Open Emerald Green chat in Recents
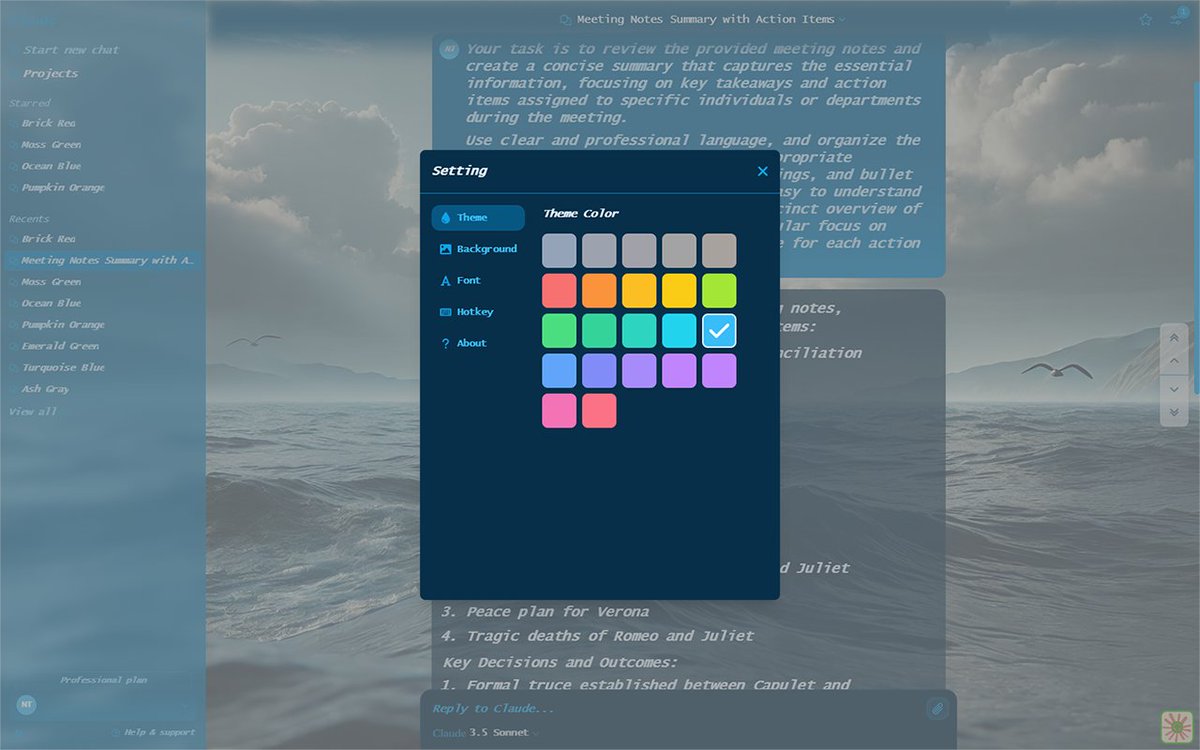This screenshot has width=1200, height=750. coord(60,346)
